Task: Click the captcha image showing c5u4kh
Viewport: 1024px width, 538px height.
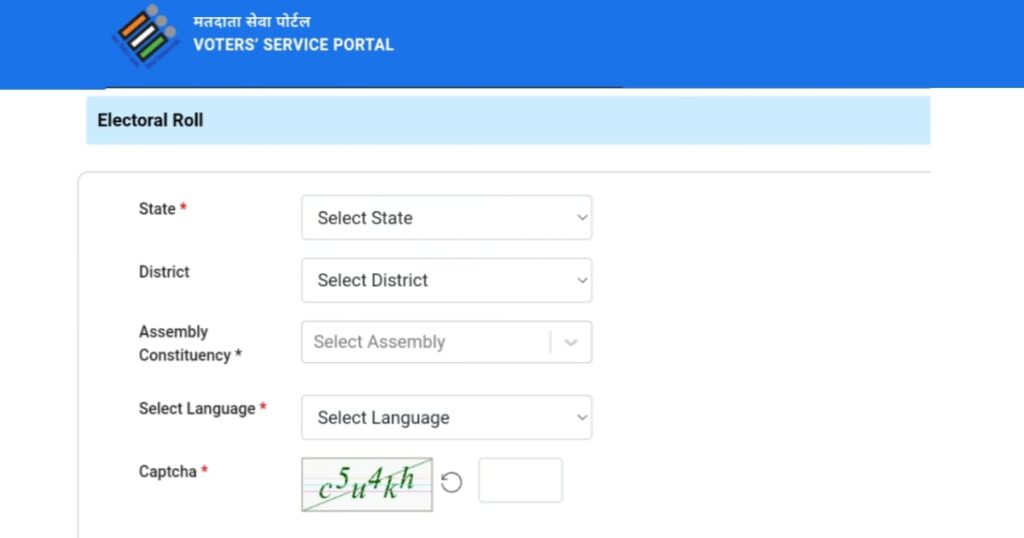Action: tap(367, 484)
